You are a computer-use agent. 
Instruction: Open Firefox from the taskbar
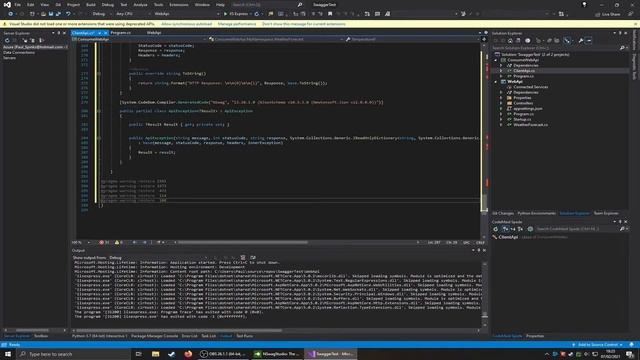tap(188, 354)
